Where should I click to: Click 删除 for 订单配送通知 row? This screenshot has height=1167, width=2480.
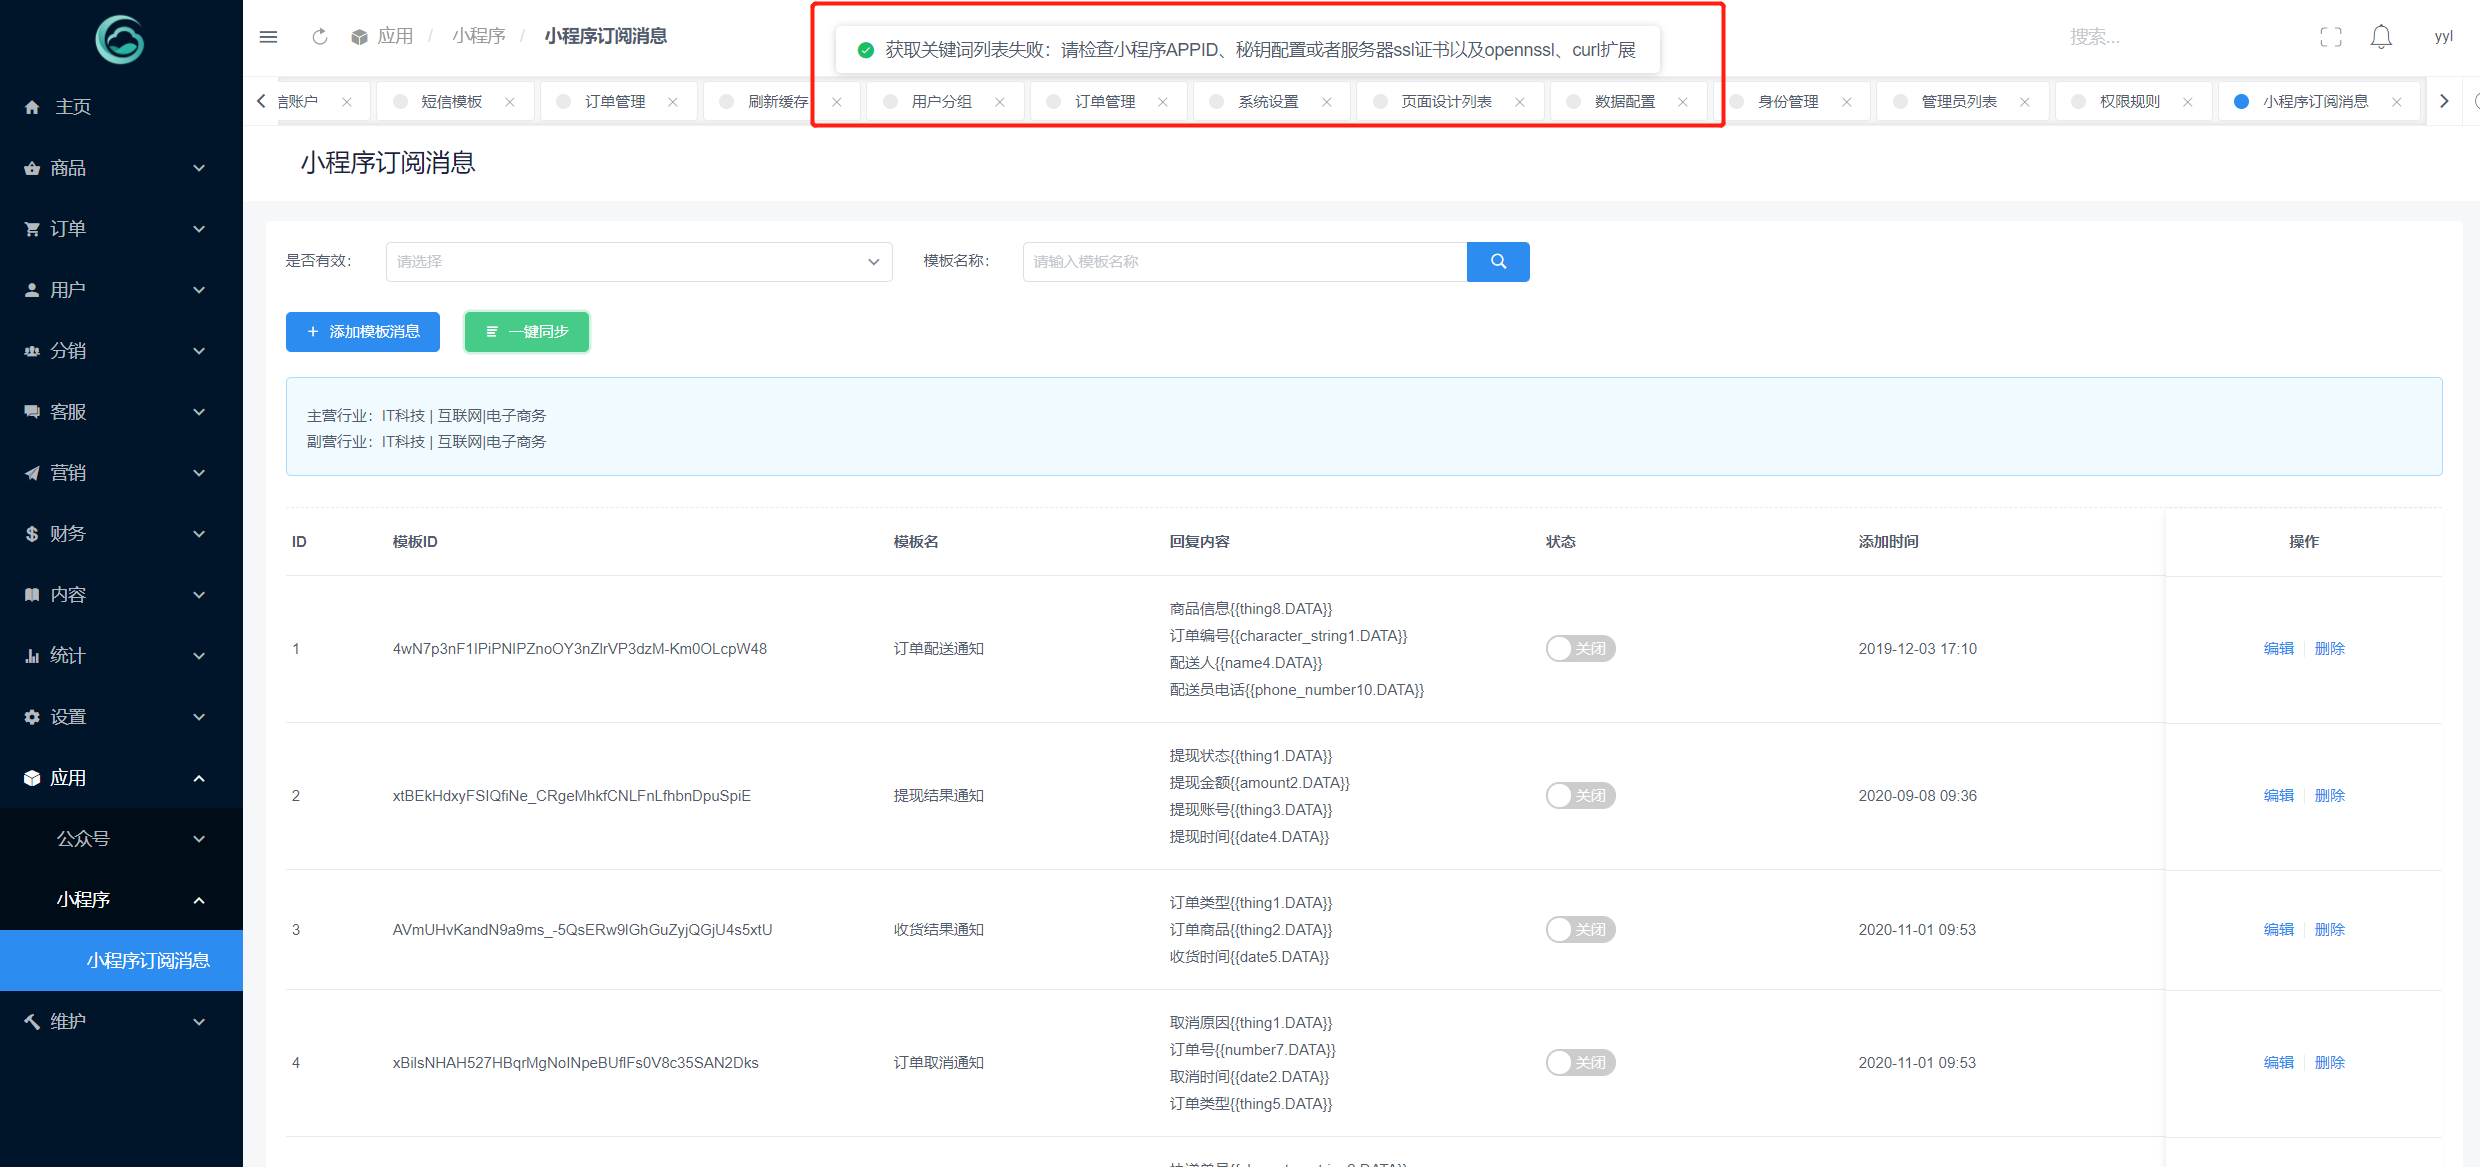coord(2330,649)
